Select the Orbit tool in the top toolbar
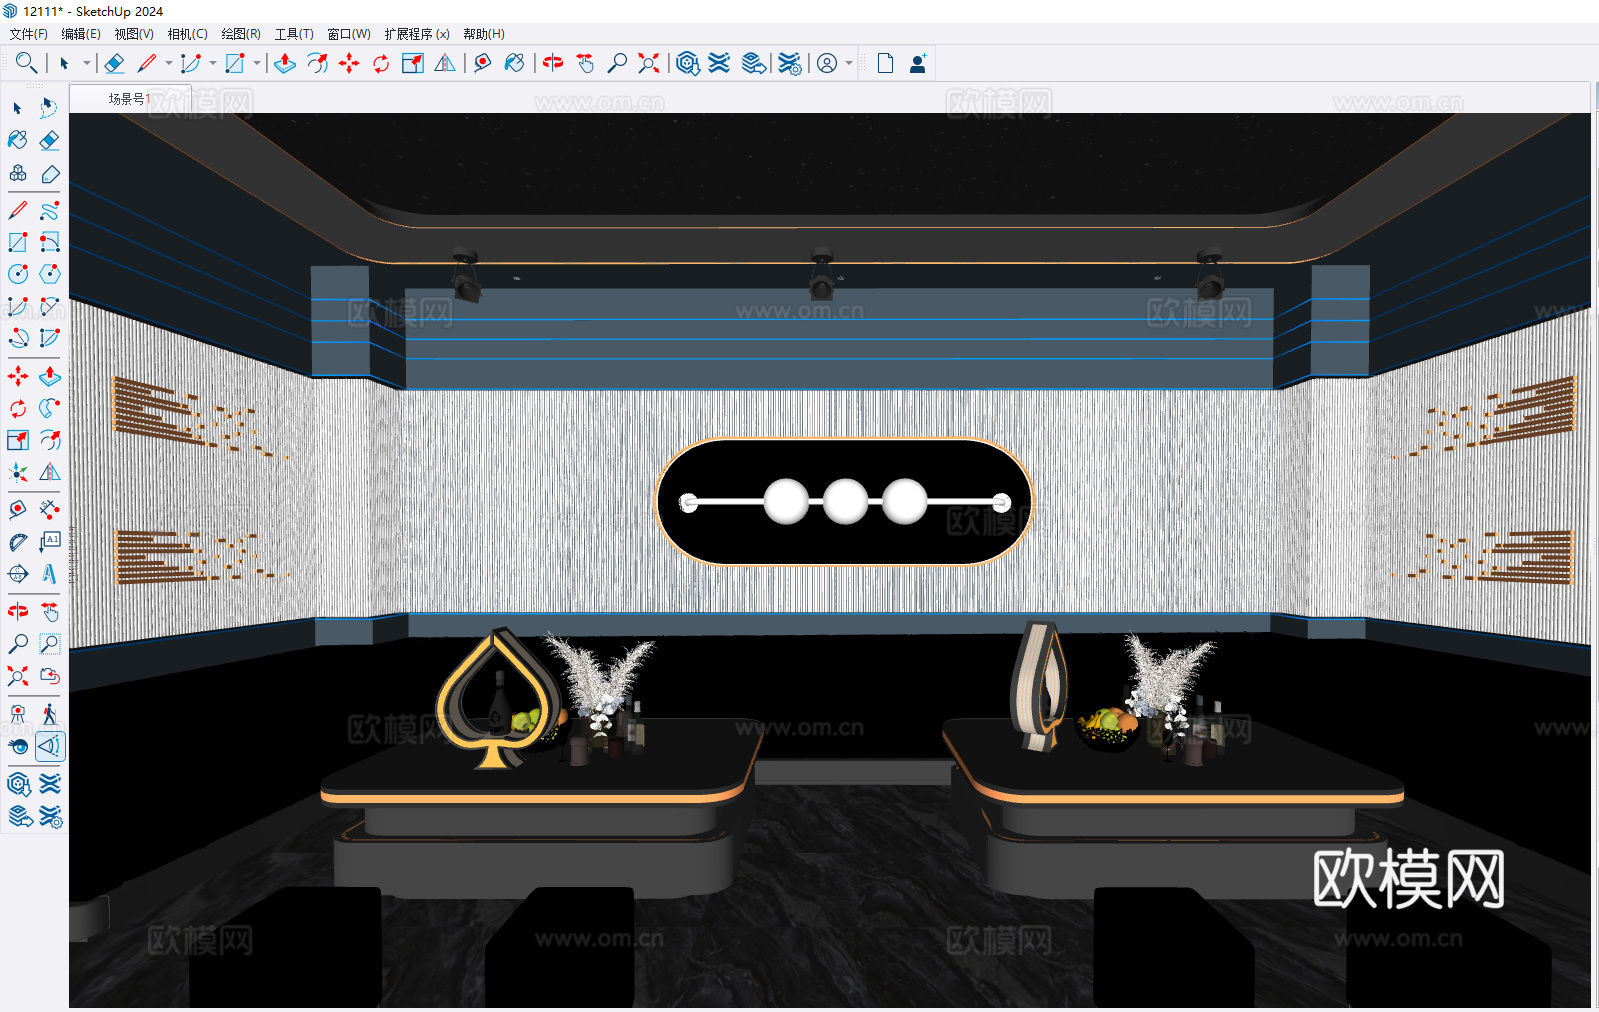Screen dimensions: 1599x1012 click(x=553, y=63)
